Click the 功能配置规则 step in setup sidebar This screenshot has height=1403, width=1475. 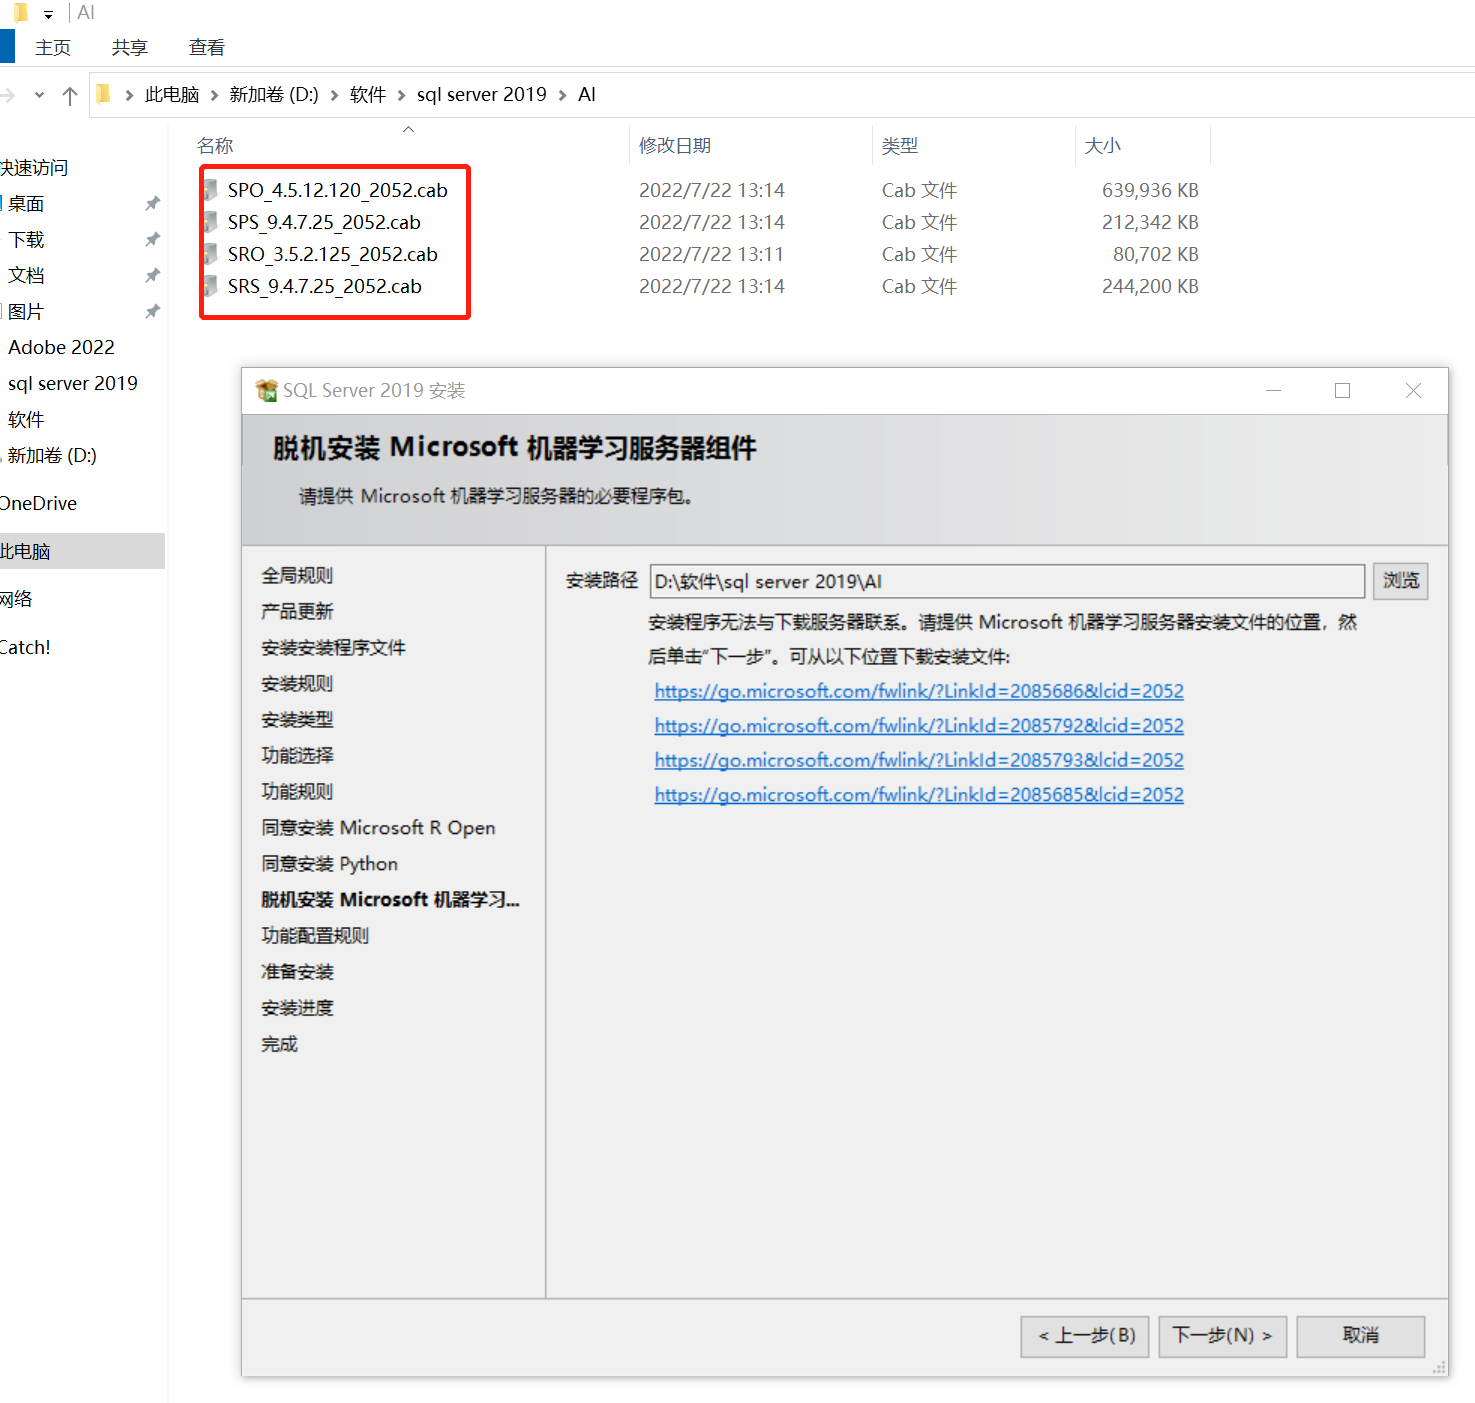[315, 936]
